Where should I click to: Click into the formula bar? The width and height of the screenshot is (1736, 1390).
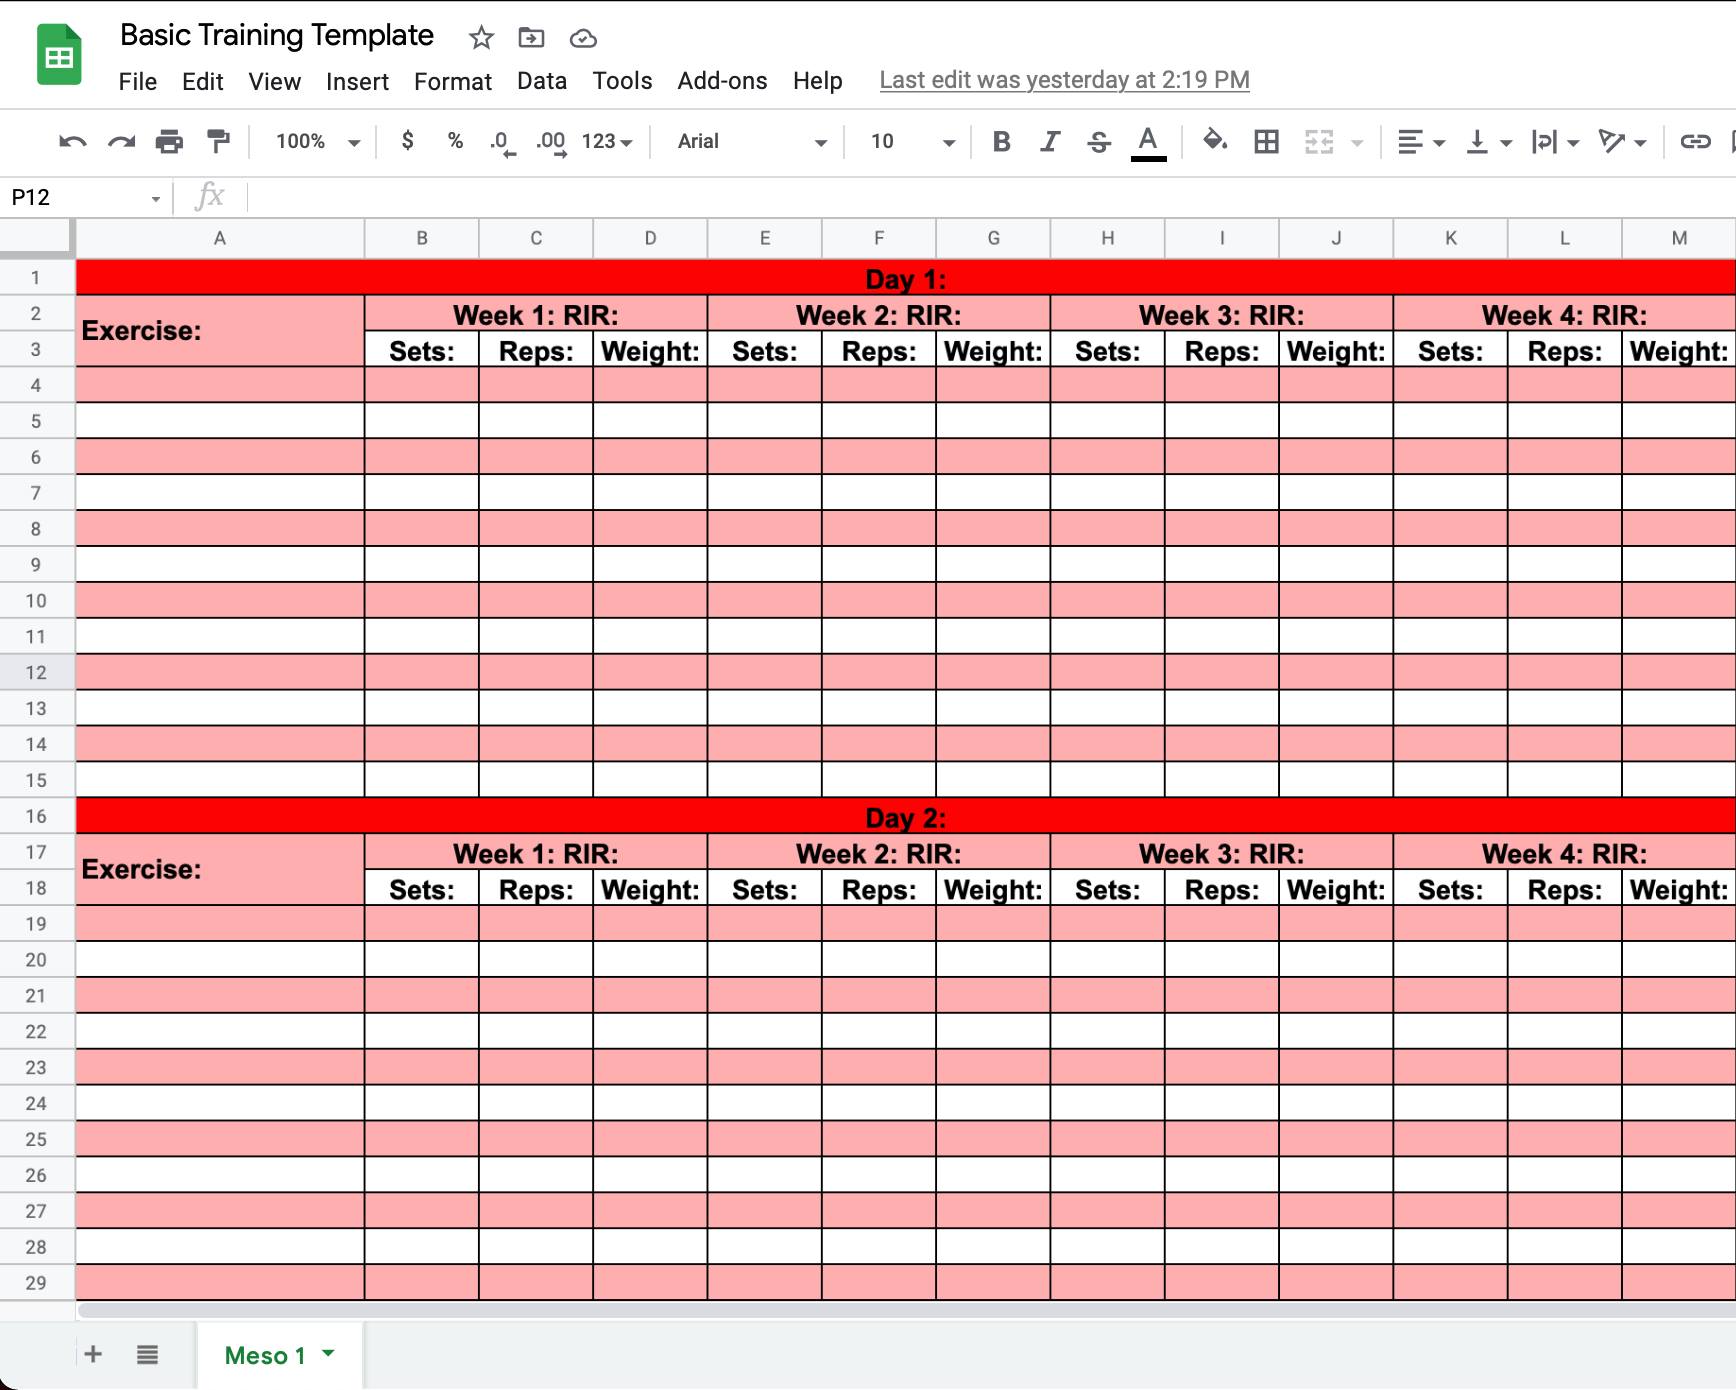990,197
